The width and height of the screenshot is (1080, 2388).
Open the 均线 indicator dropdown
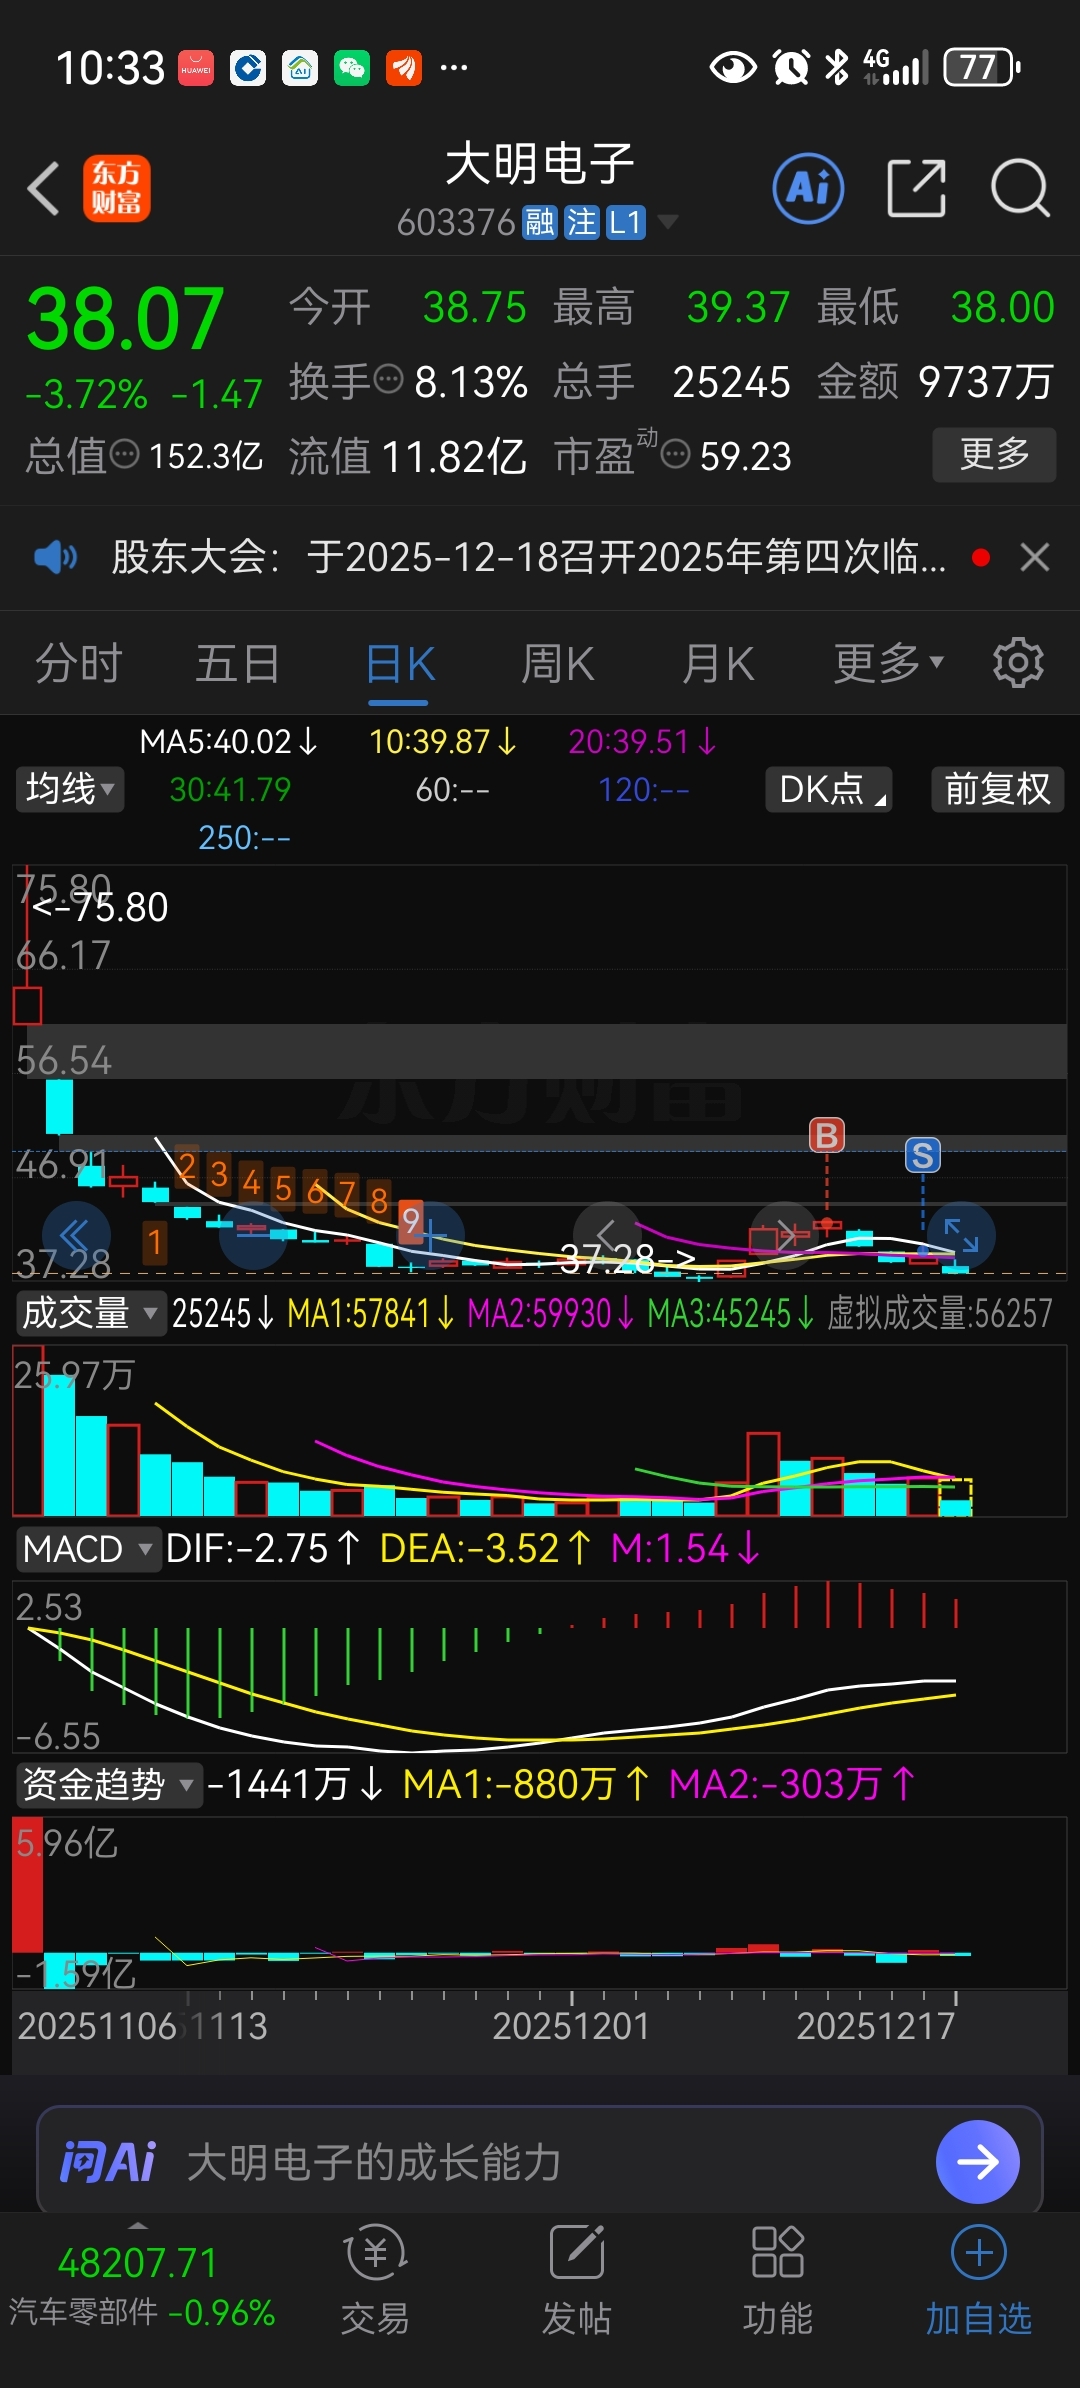pos(69,789)
